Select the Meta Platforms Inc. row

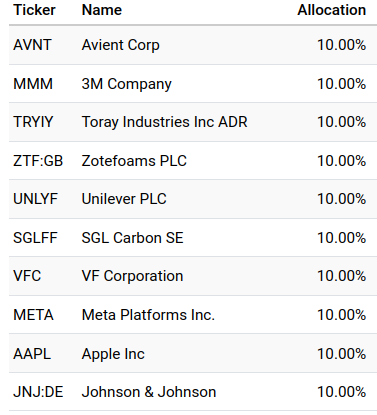tap(193, 315)
